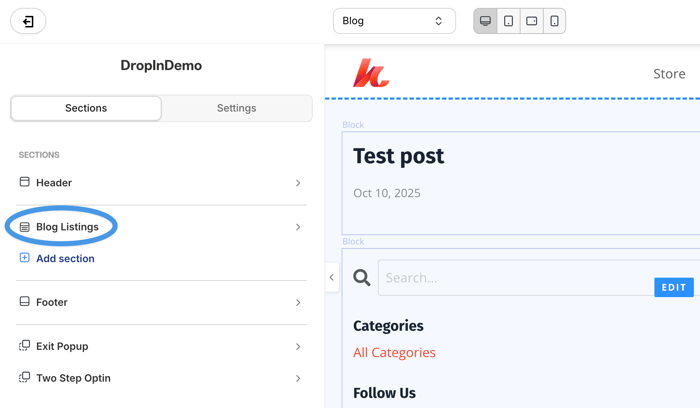Select the Sections tab
Image resolution: width=700 pixels, height=408 pixels.
pos(86,108)
